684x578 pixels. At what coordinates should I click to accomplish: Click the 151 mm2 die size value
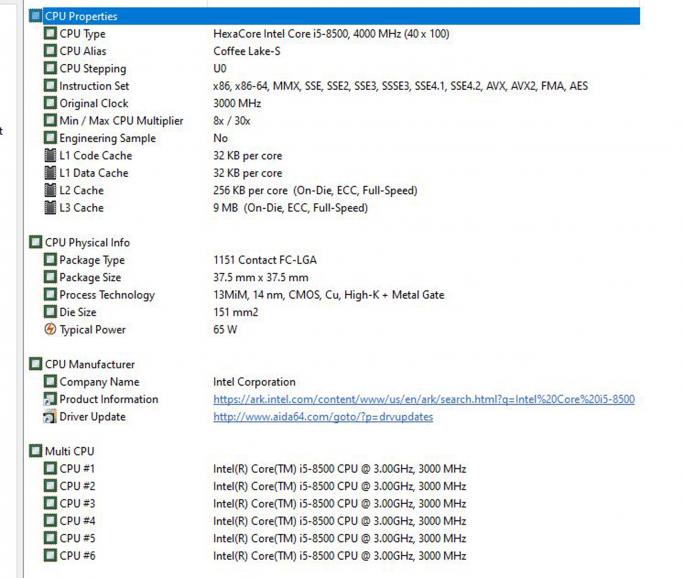click(x=236, y=312)
